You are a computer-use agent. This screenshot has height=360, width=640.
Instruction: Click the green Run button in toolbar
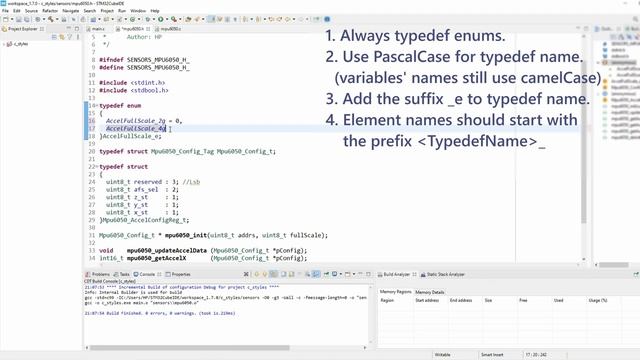point(160,19)
